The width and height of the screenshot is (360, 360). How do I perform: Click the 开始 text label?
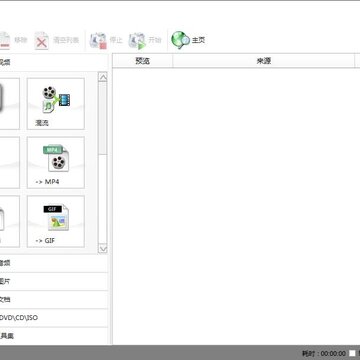154,41
